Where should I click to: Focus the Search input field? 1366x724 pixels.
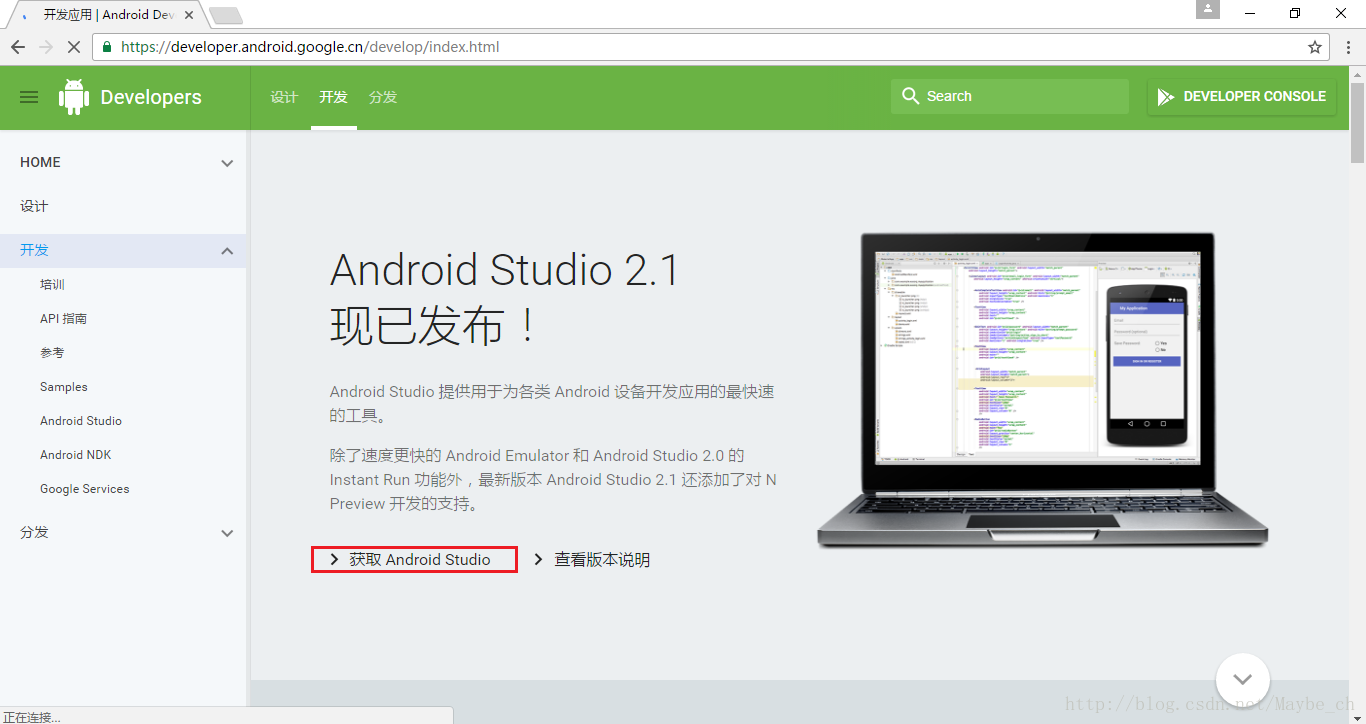(x=1010, y=96)
